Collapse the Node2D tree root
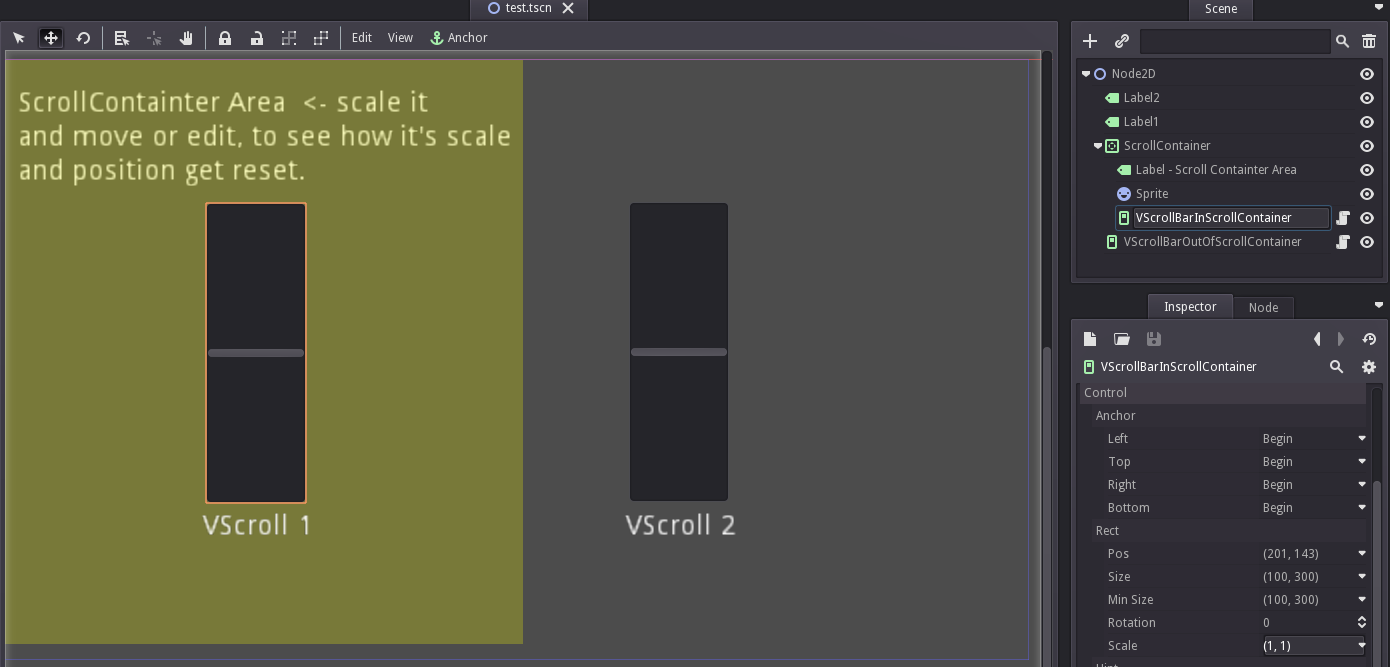This screenshot has width=1390, height=667. [x=1086, y=74]
